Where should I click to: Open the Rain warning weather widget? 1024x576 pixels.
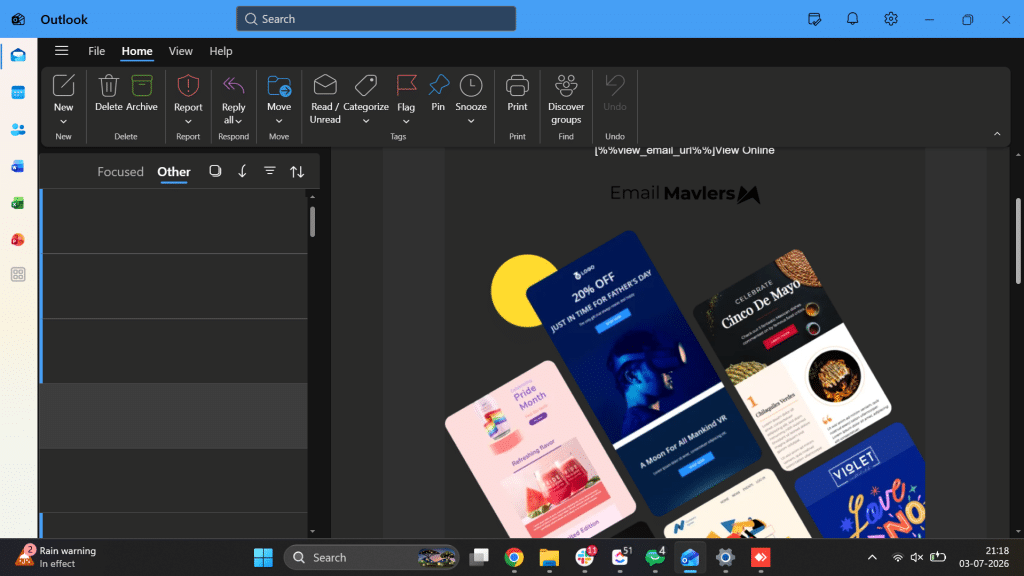[56, 557]
